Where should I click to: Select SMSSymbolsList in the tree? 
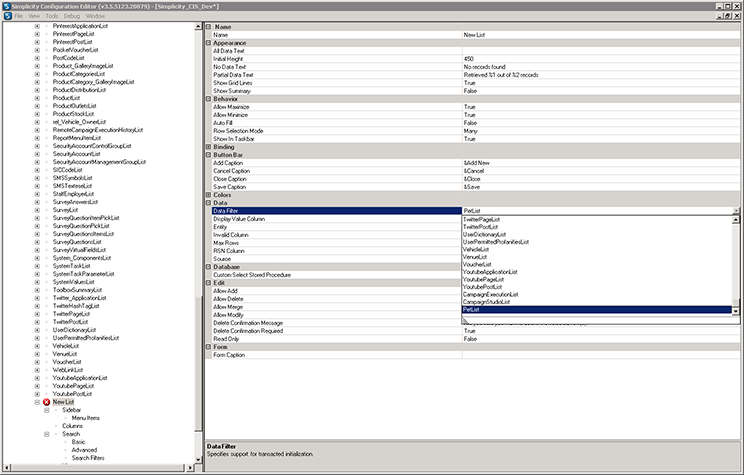[73, 178]
